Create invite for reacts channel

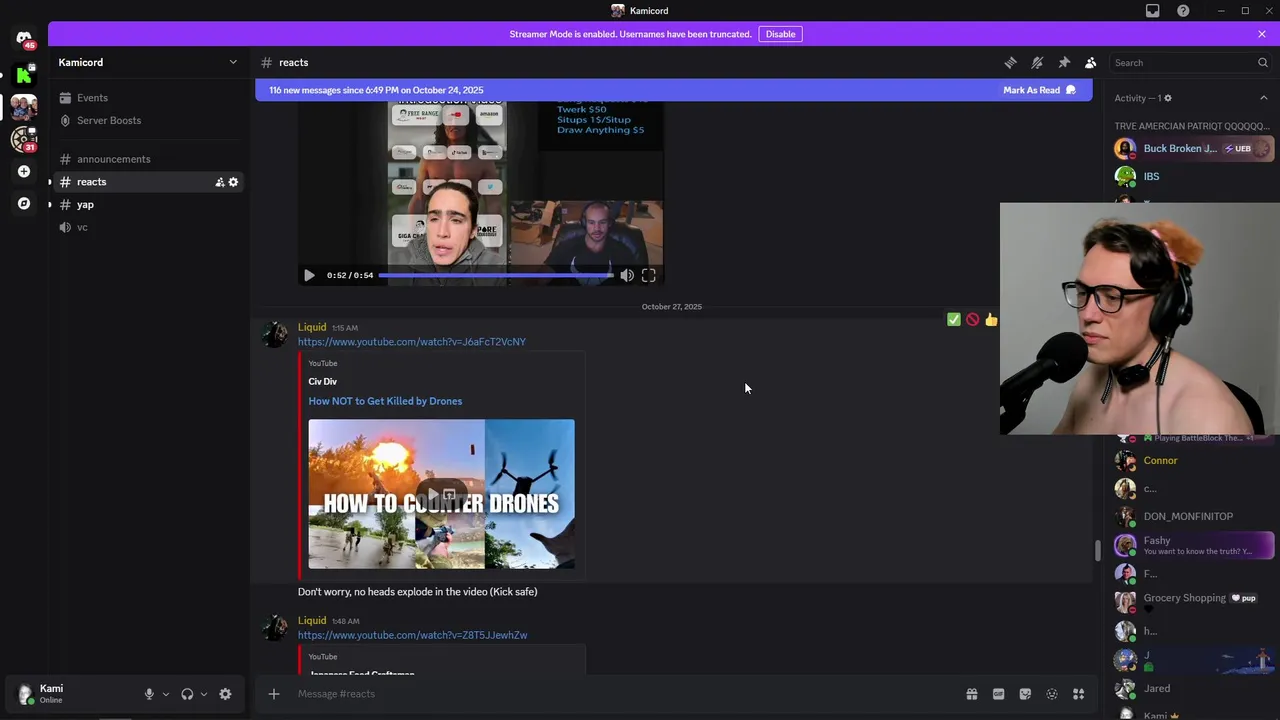point(219,182)
